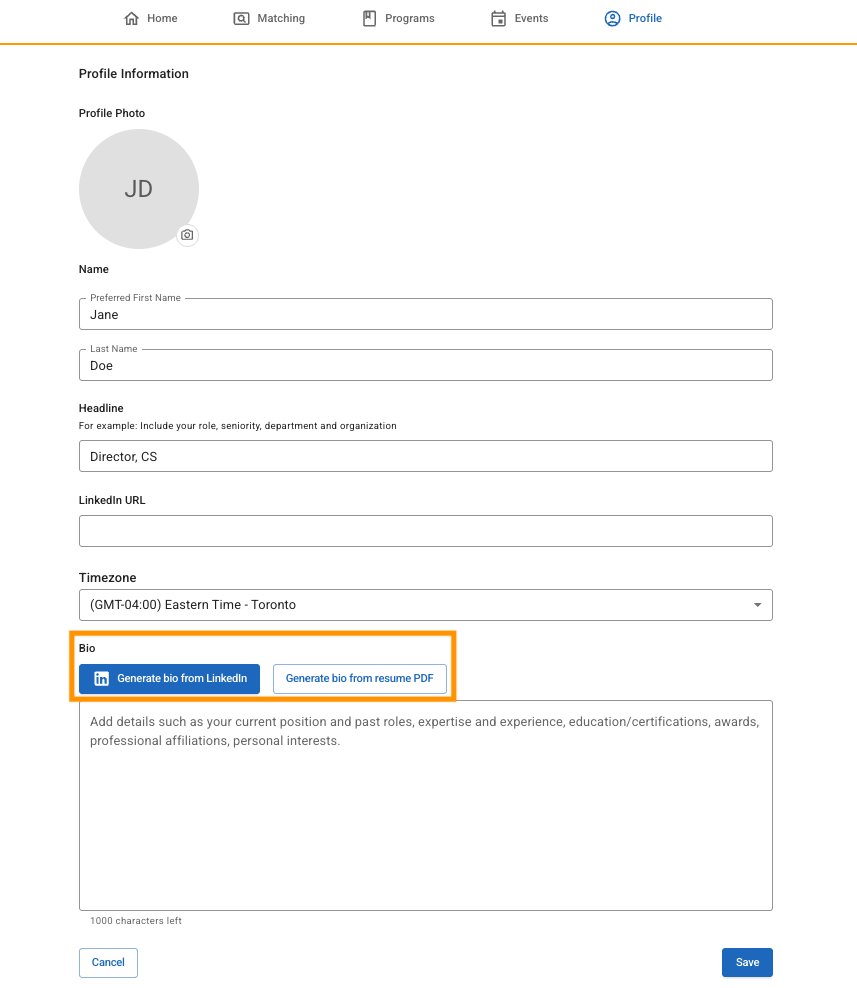
Task: Select the empty LinkedIn URL field
Action: (x=425, y=531)
